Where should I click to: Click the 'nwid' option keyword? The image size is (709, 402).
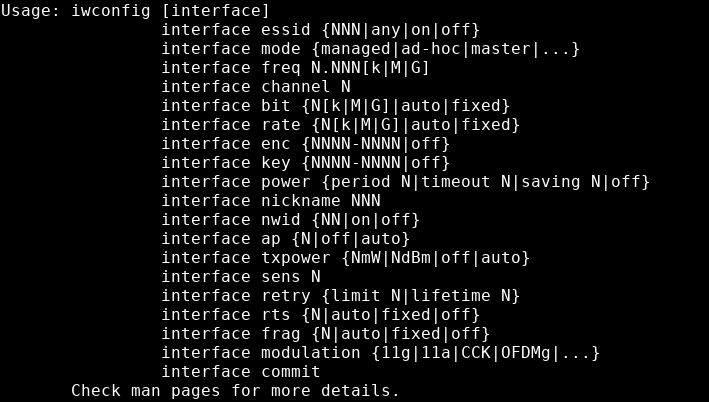coord(280,220)
